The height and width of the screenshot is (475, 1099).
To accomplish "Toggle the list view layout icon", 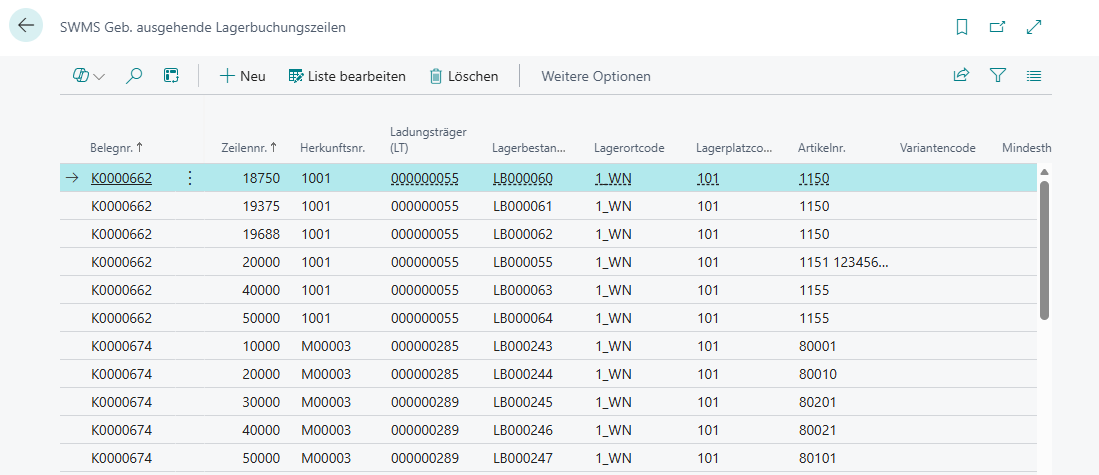I will pyautogui.click(x=1034, y=76).
